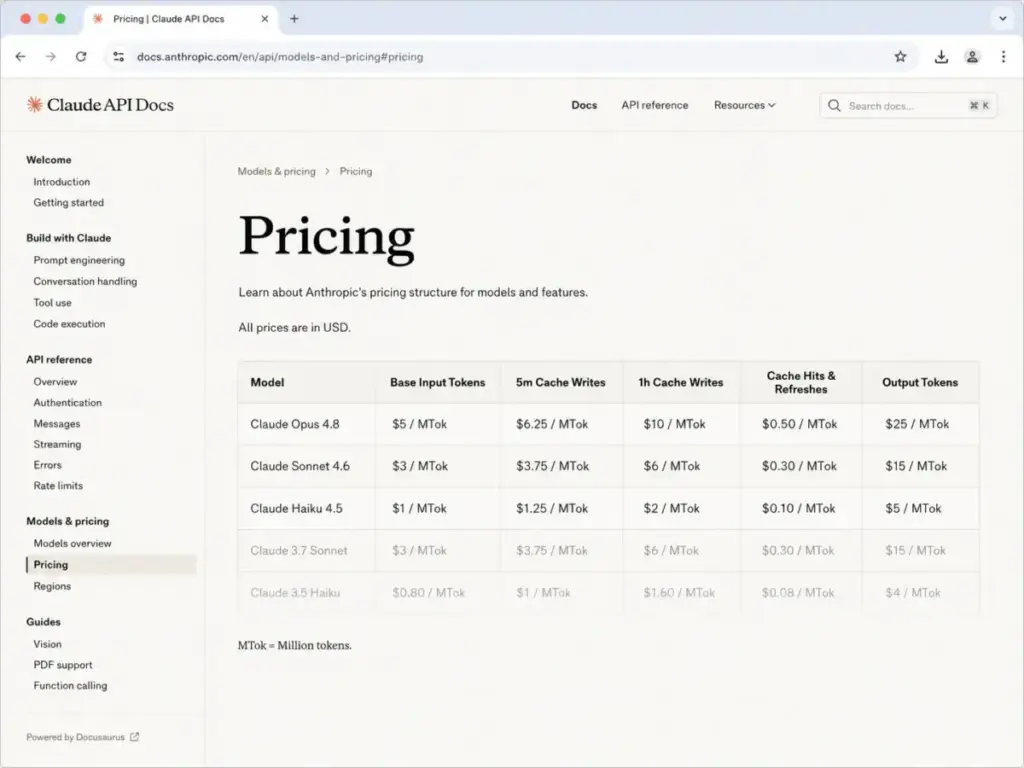Click the 1h Cache Writes column header
This screenshot has height=768, width=1024.
click(x=680, y=383)
